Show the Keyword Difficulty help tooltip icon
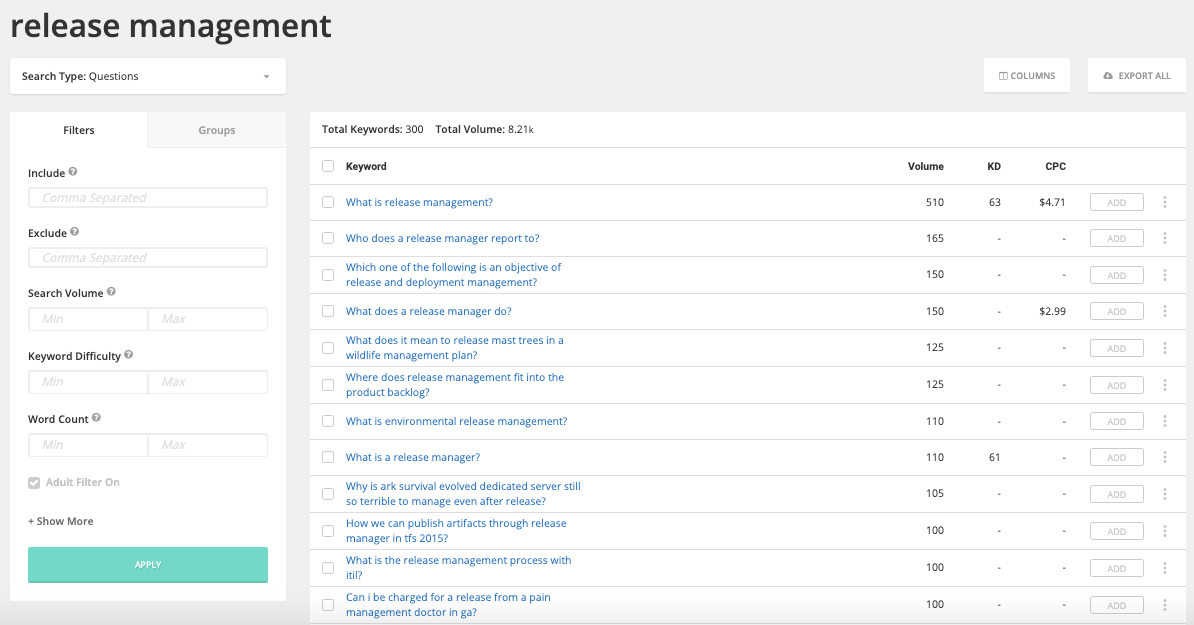This screenshot has height=625, width=1194. tap(129, 355)
